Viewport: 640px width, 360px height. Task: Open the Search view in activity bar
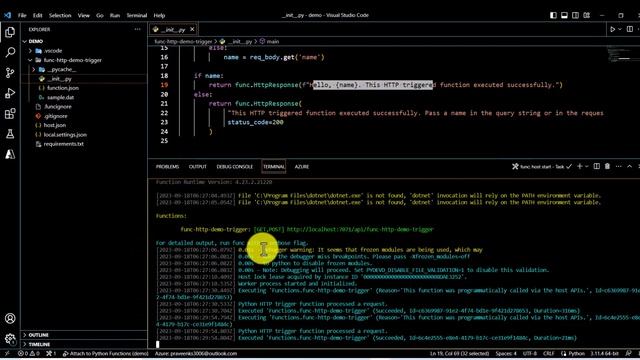[10, 52]
